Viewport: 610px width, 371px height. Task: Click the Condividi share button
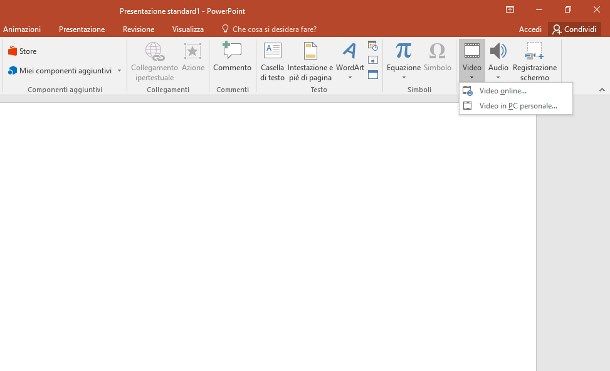click(x=575, y=29)
